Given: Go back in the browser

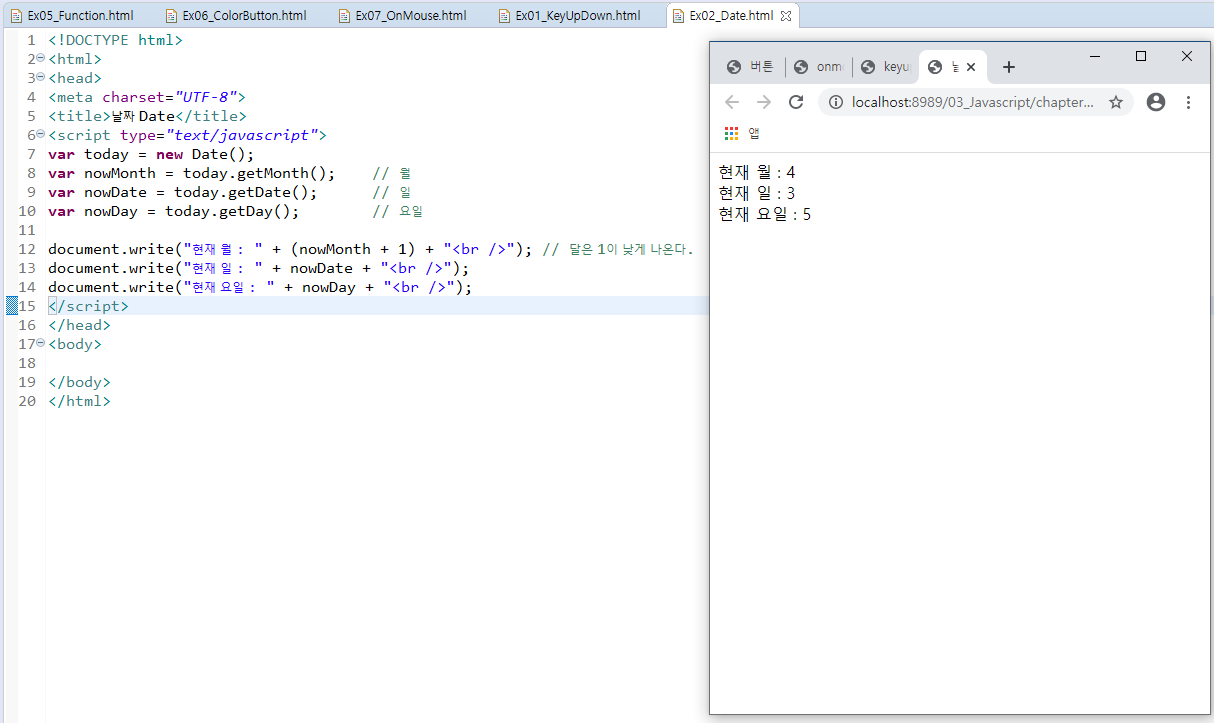Looking at the screenshot, I should (732, 102).
